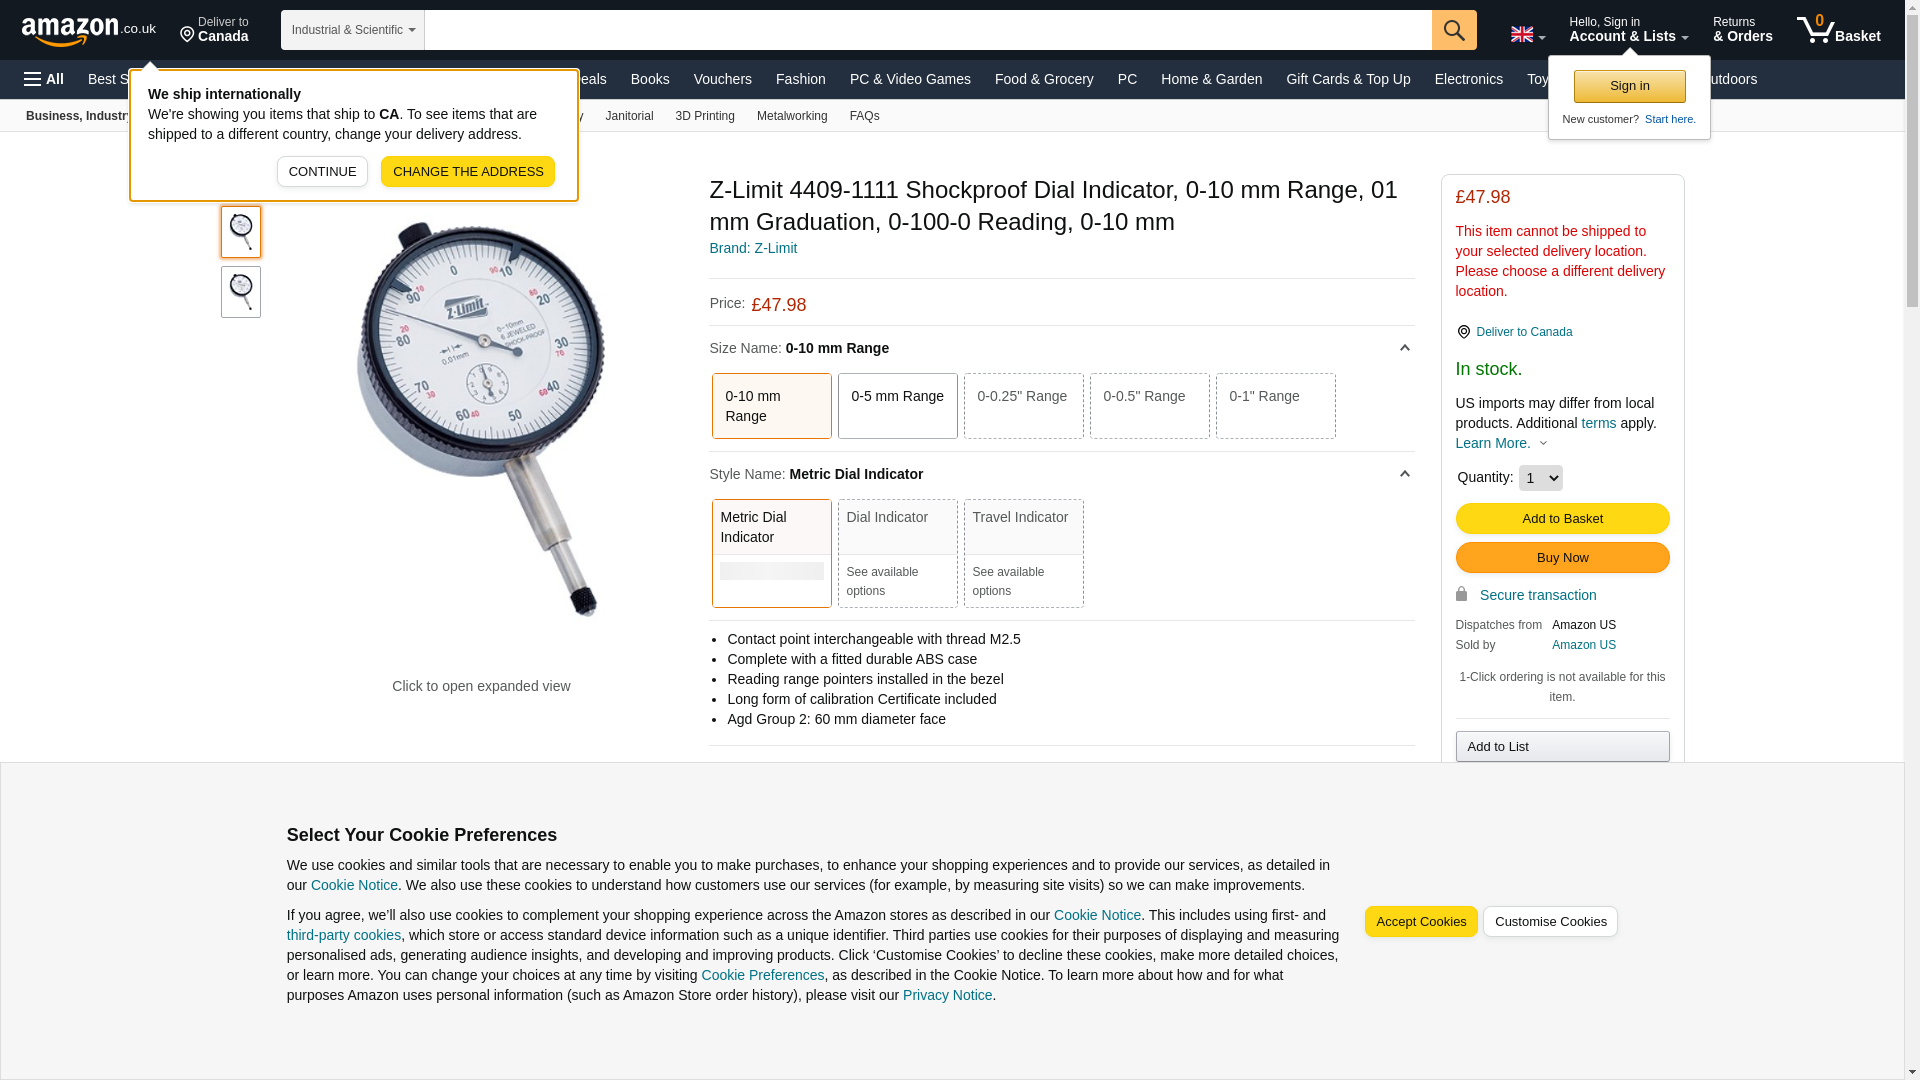Click Accept Cookies button
The image size is (1920, 1080).
click(1420, 921)
